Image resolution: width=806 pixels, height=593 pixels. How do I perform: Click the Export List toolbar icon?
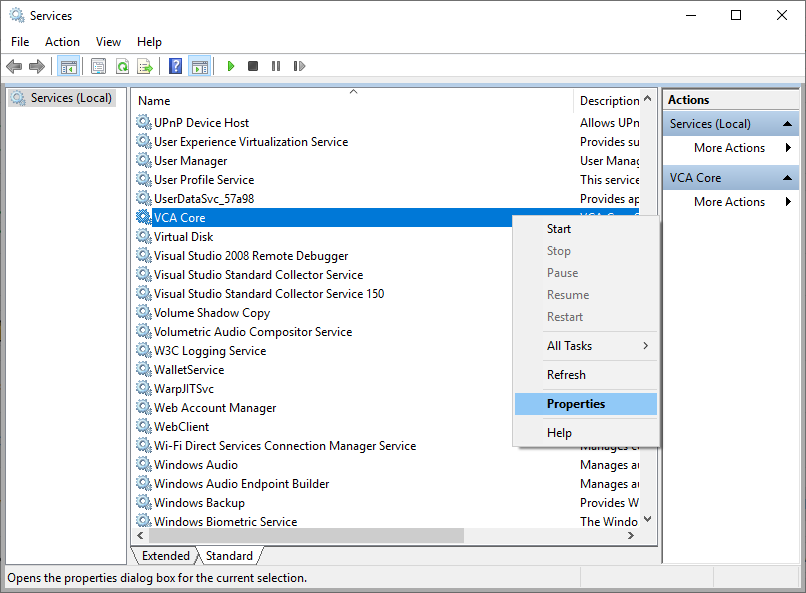(145, 66)
